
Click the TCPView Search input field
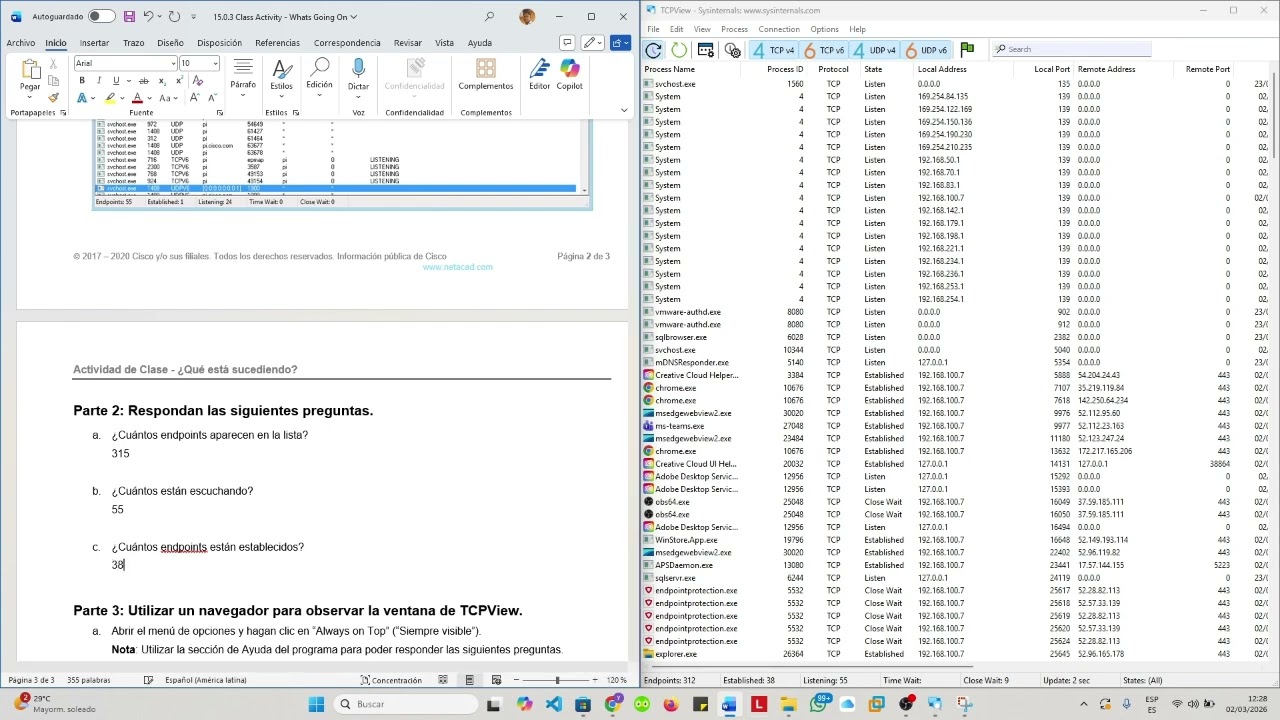(1072, 49)
